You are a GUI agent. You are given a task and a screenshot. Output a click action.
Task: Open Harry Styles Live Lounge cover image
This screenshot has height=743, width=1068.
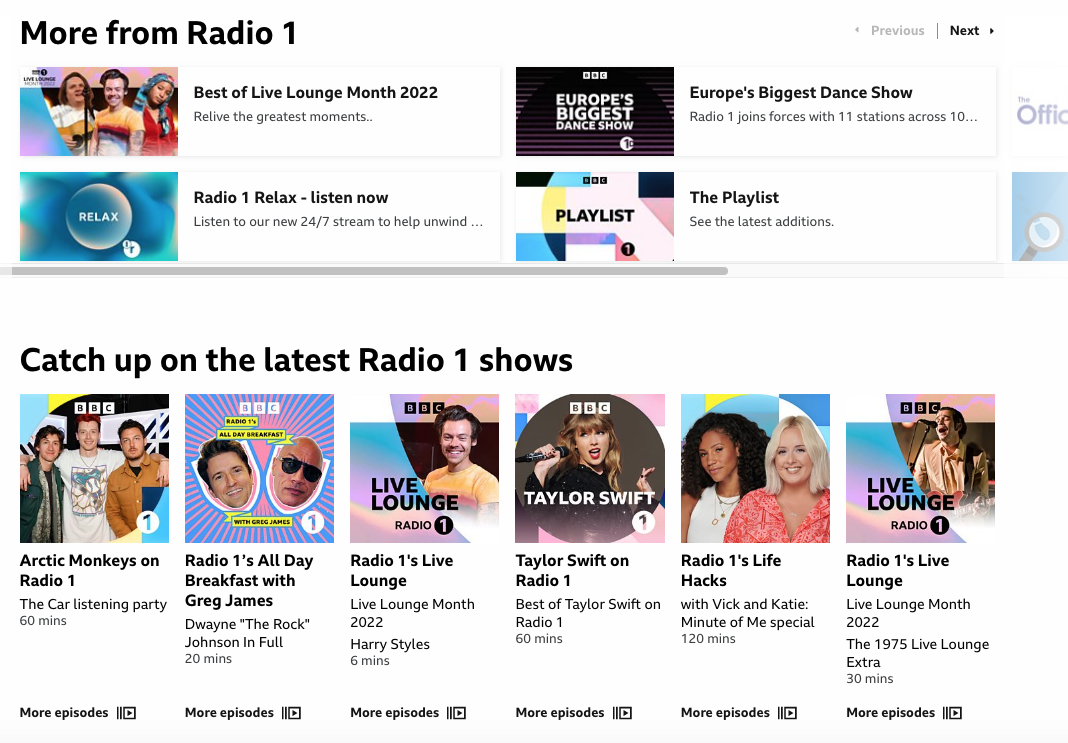click(424, 469)
